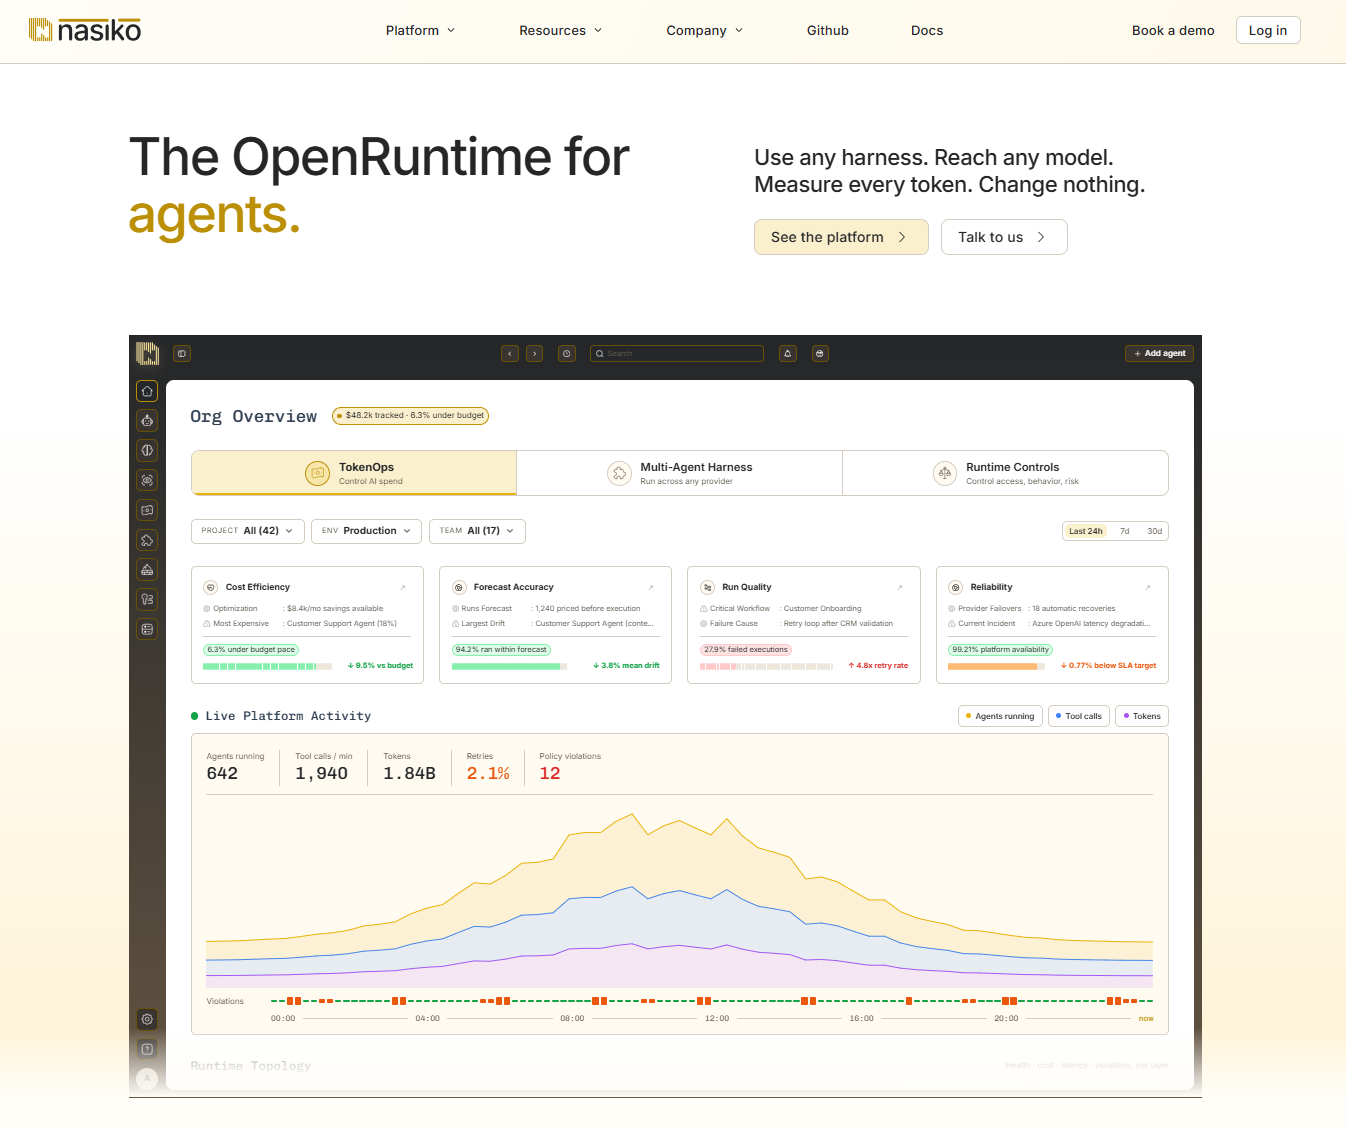
Task: Open the settings gear icon in the sidebar
Action: coord(147,1019)
